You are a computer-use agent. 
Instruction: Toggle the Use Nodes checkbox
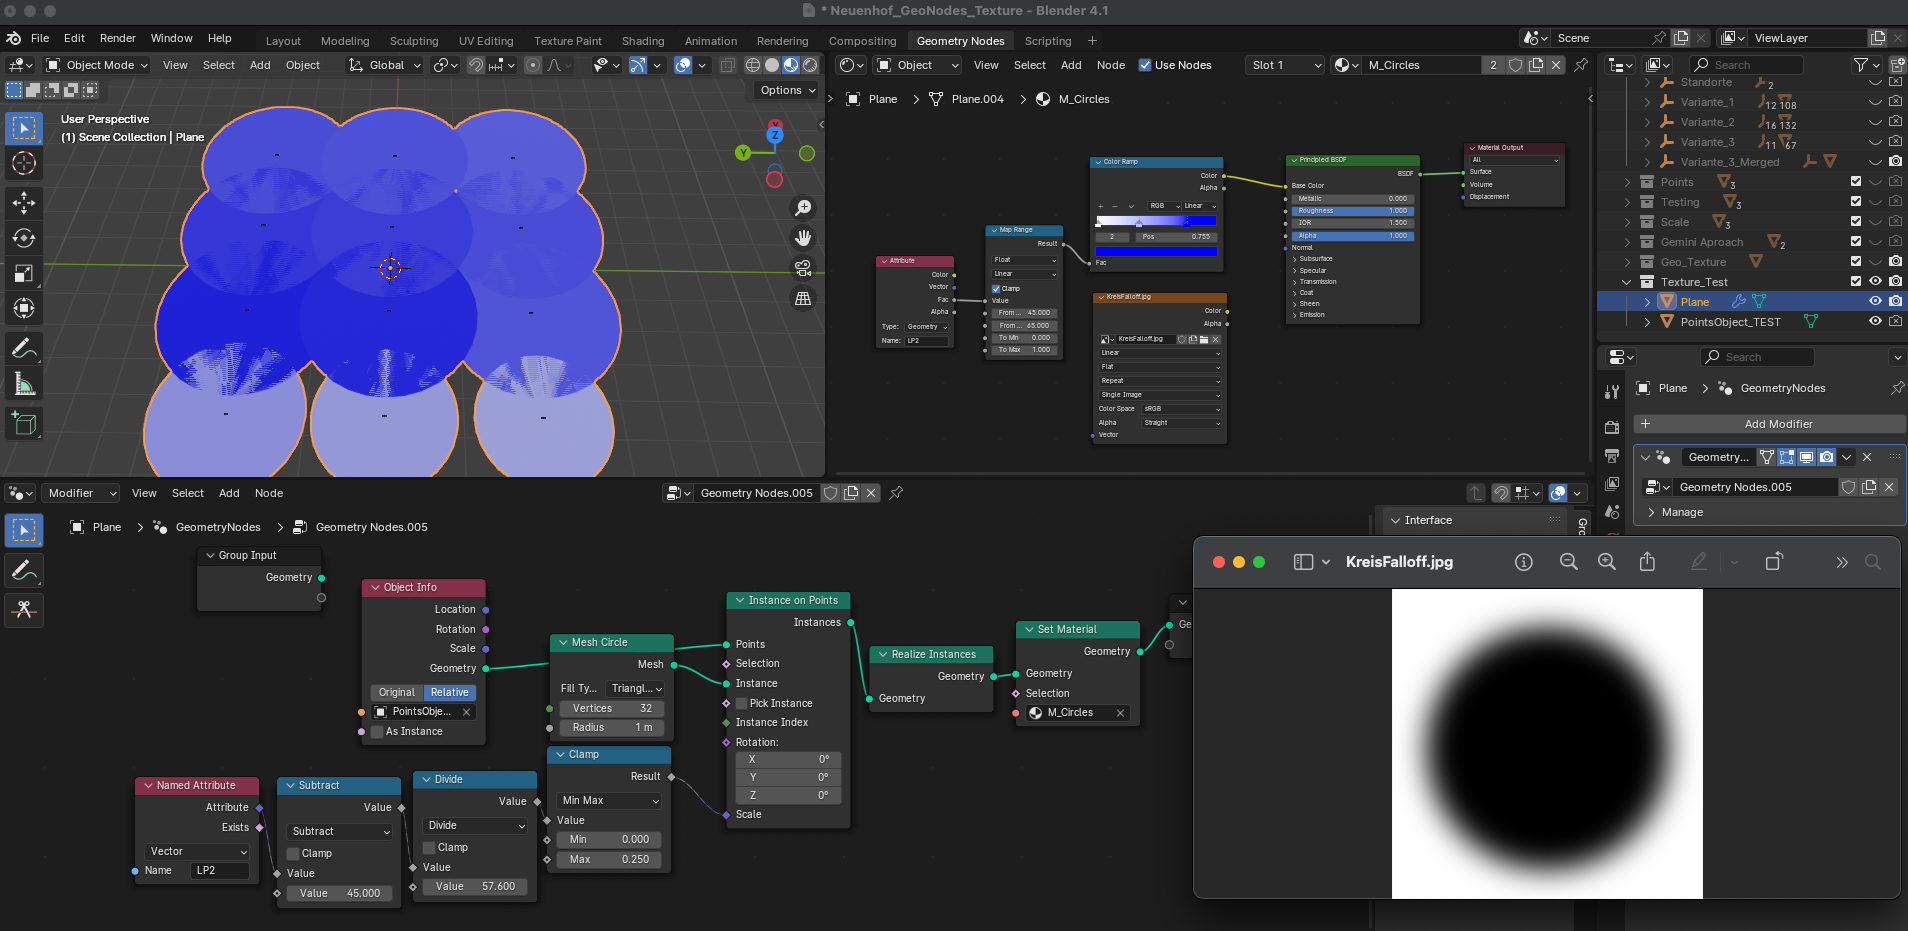[x=1145, y=65]
